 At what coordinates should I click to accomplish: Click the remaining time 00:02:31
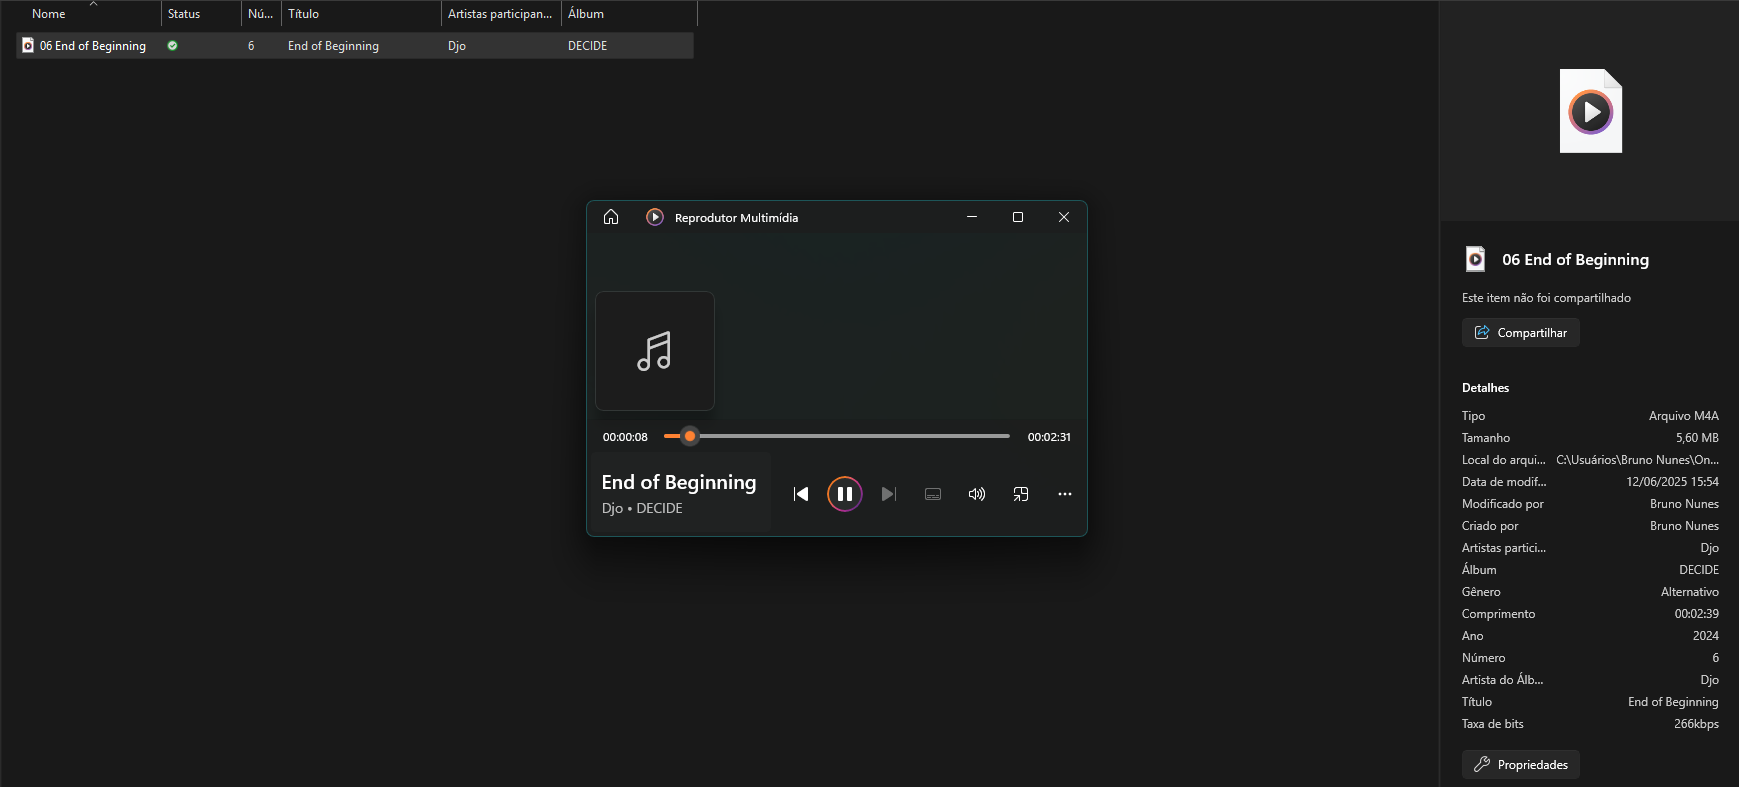click(1049, 437)
